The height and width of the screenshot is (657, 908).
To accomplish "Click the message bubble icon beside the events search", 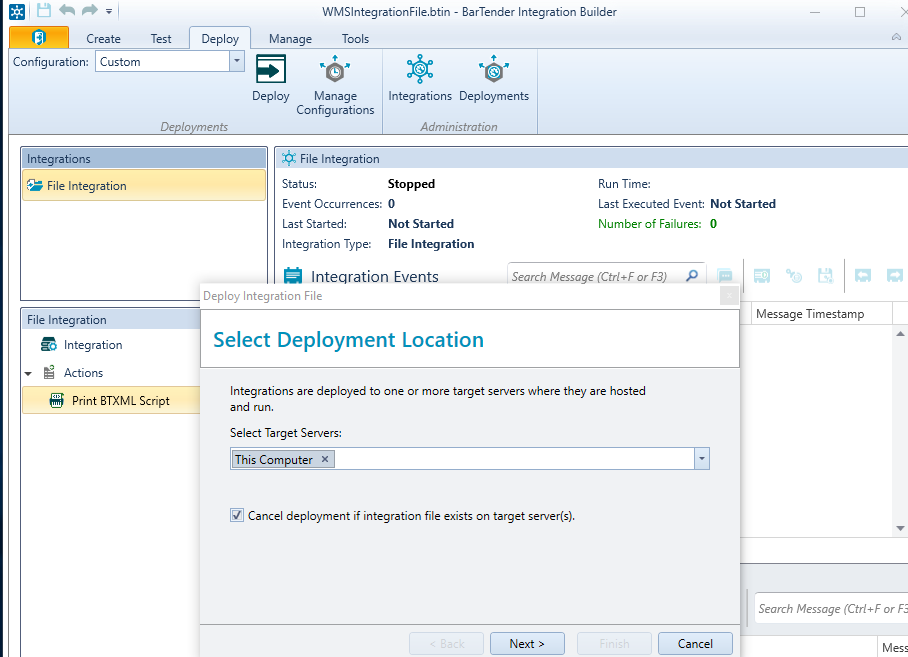I will coord(724,276).
